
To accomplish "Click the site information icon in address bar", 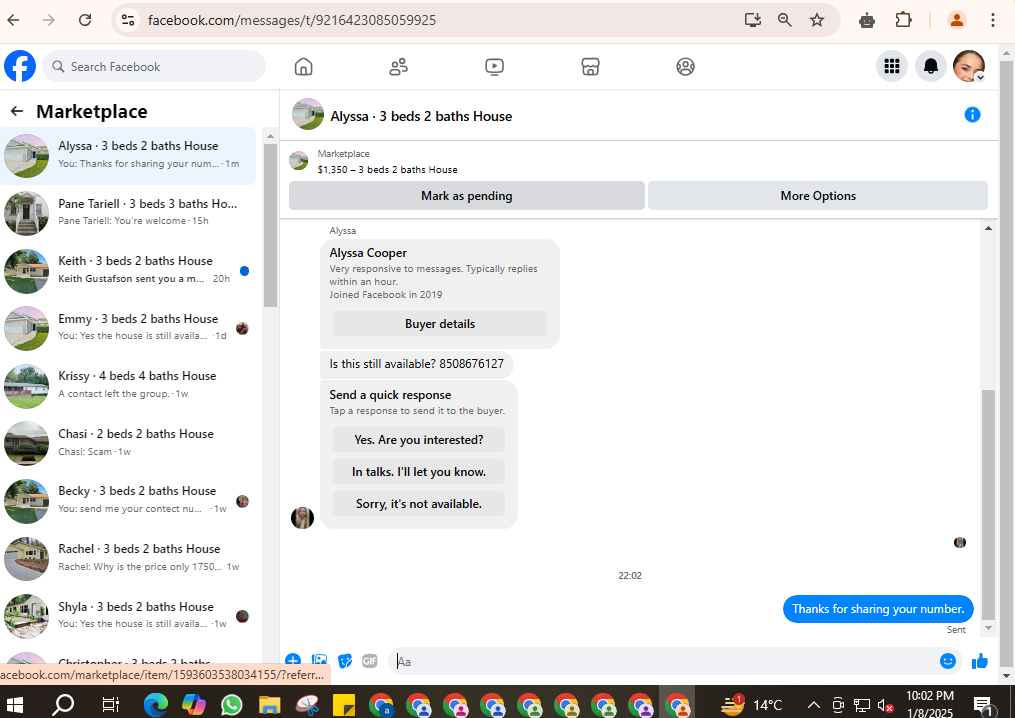I will pyautogui.click(x=128, y=20).
